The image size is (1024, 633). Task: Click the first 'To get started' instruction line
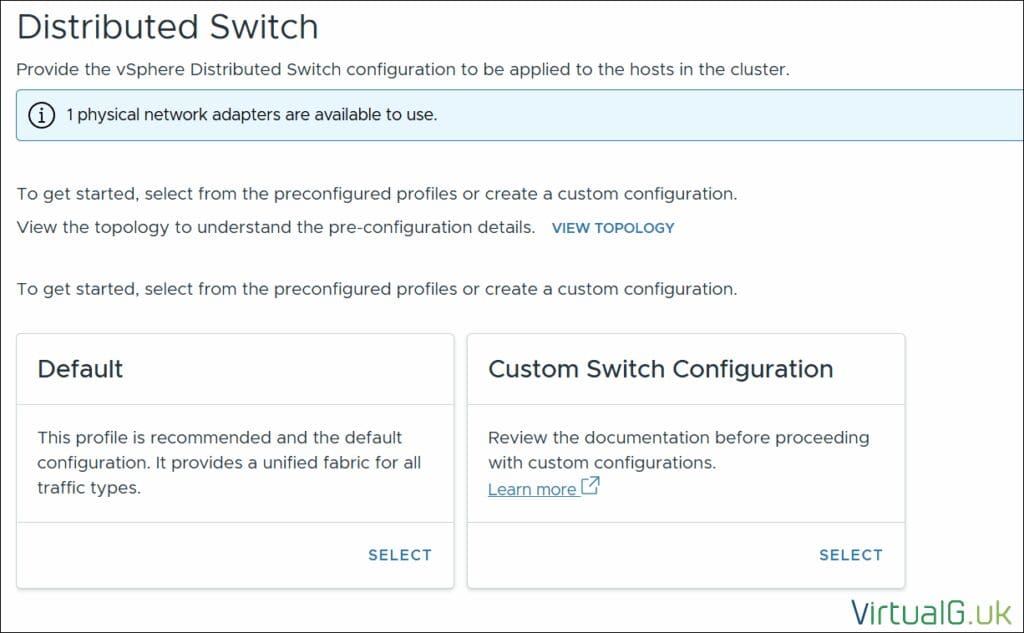[x=376, y=193]
